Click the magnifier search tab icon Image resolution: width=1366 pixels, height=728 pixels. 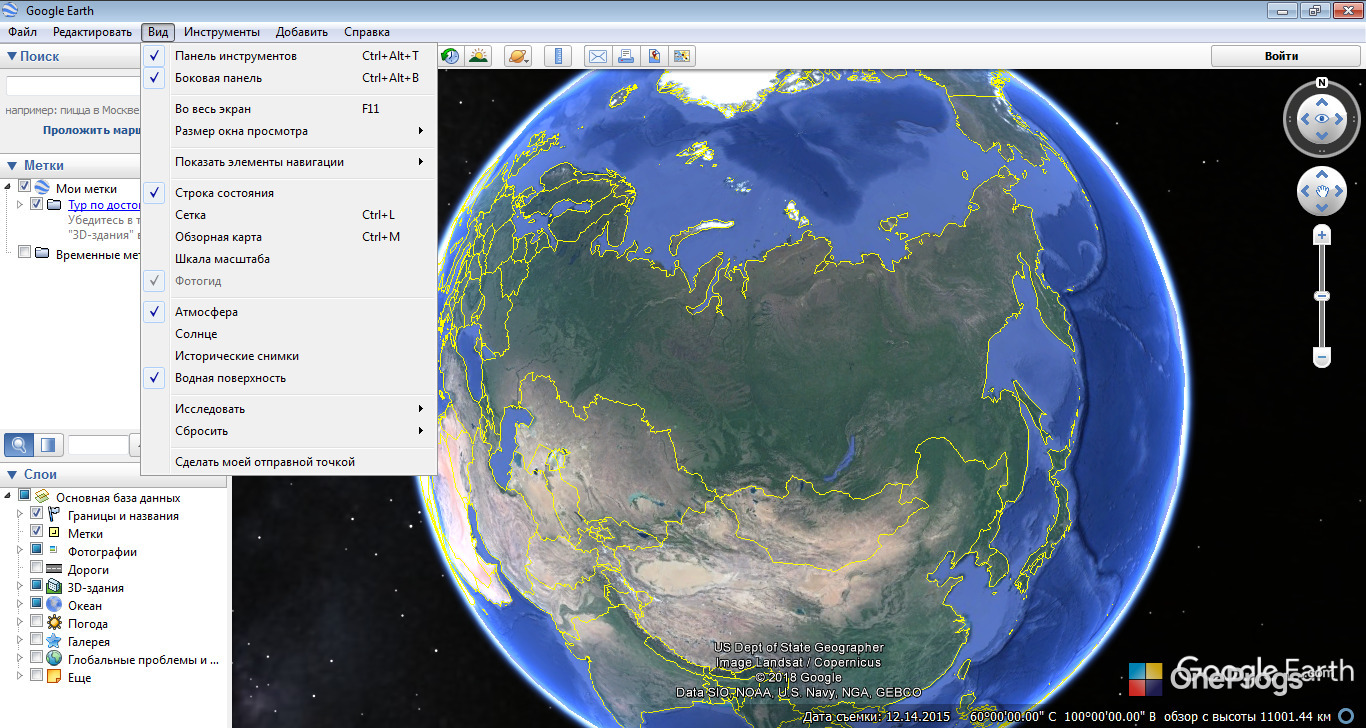click(19, 444)
